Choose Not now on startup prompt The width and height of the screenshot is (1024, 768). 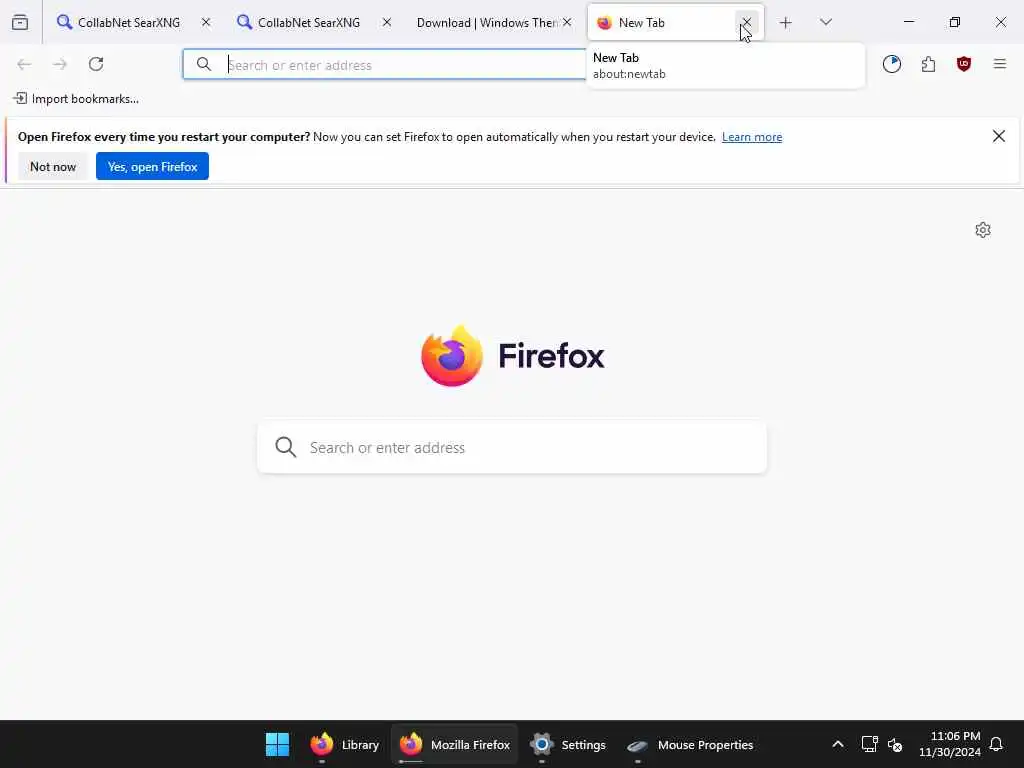(53, 167)
